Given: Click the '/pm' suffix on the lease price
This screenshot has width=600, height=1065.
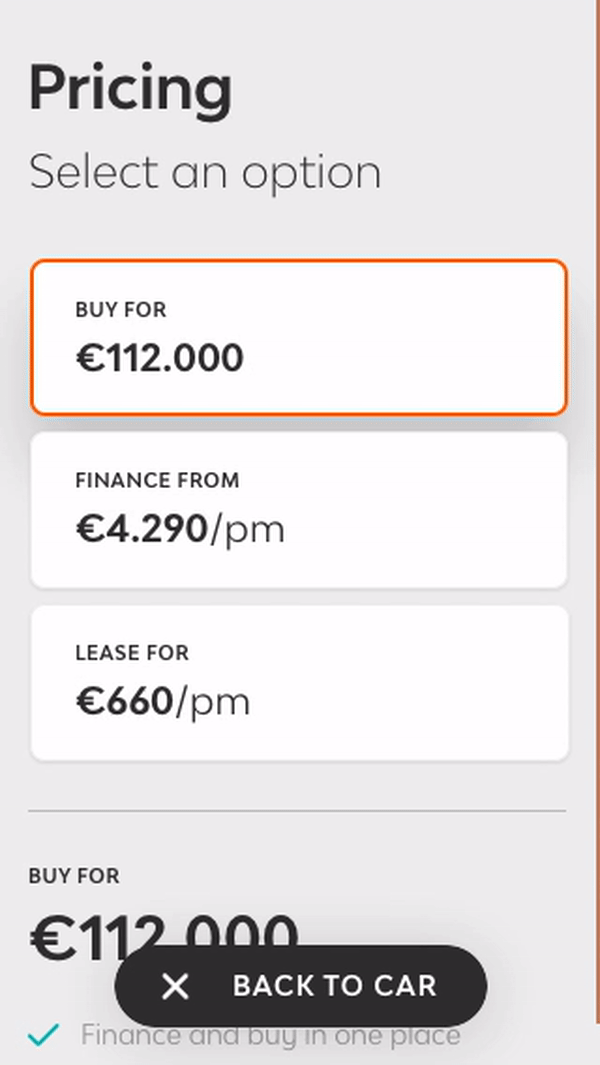Looking at the screenshot, I should [x=213, y=703].
